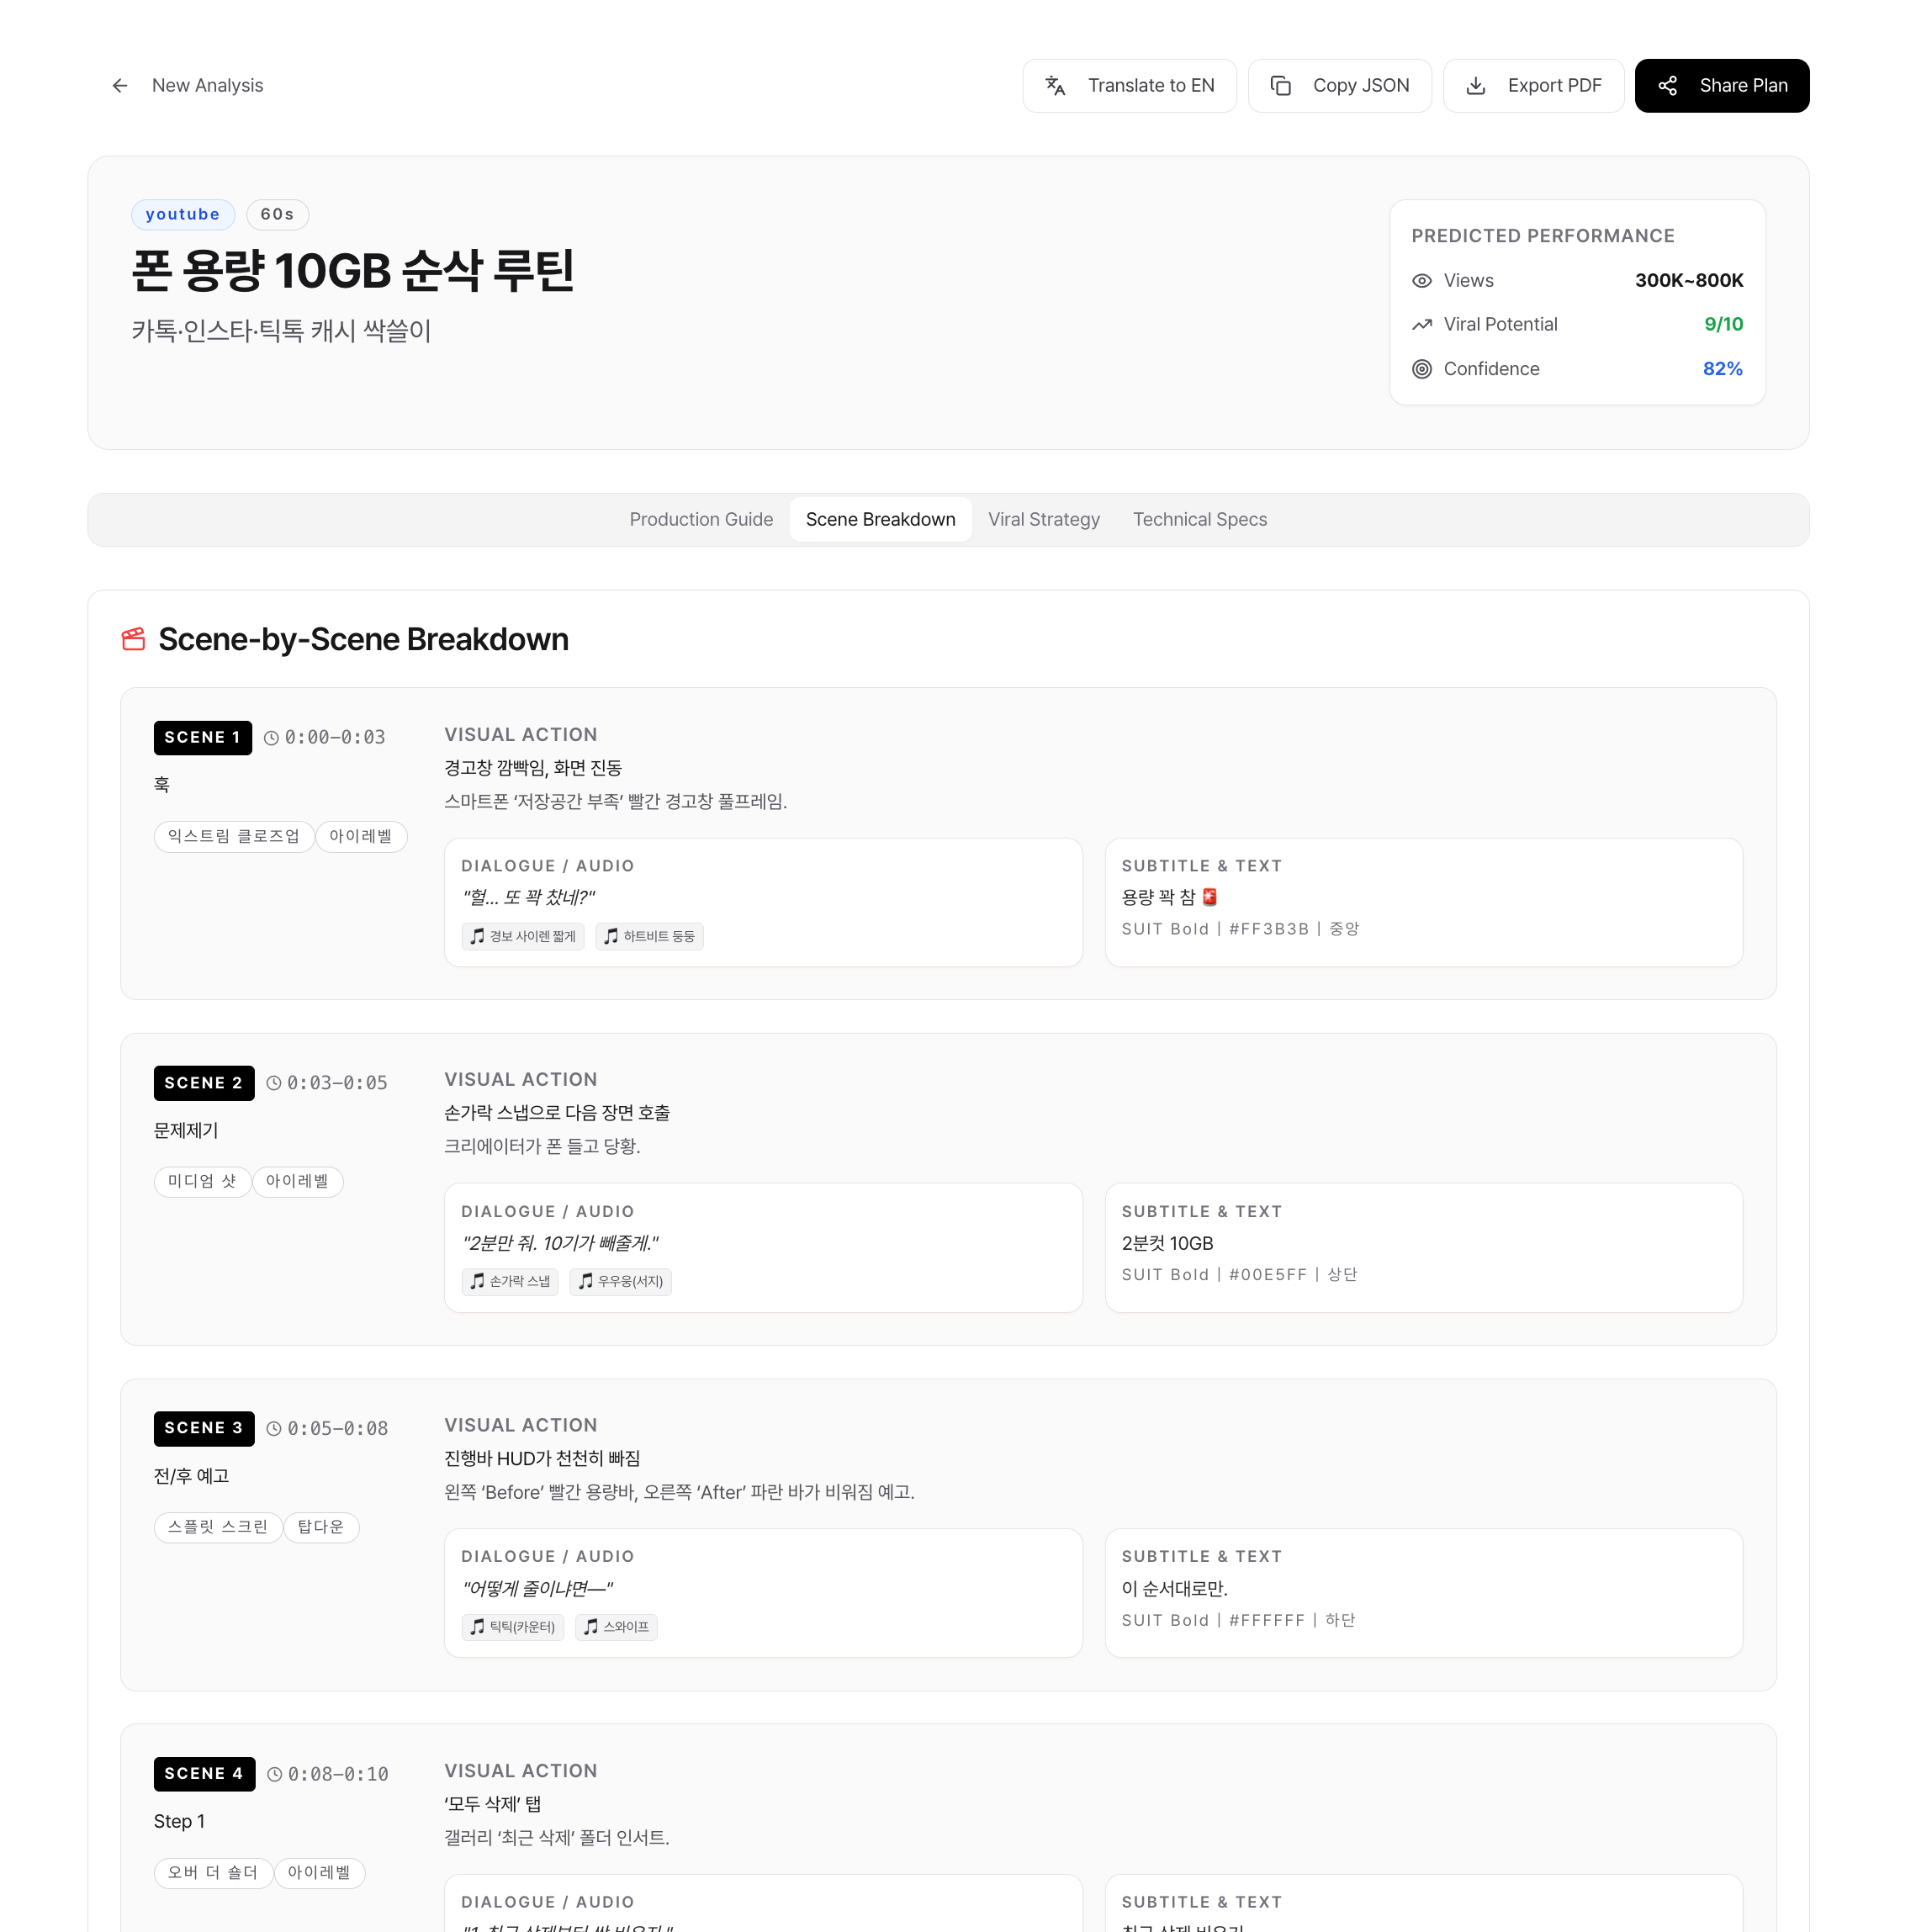Click the music note on 경보 사이렌 짧게 tag
Viewport: 1916px width, 1932px height.
477,936
